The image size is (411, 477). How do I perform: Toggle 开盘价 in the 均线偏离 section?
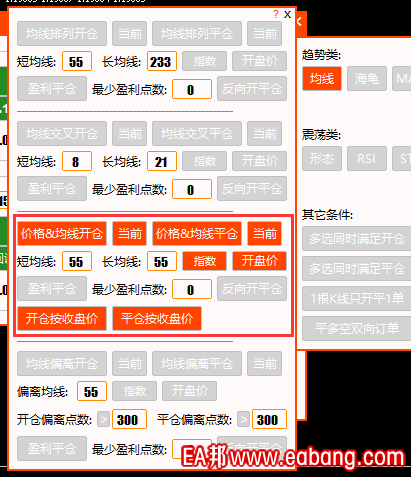click(x=189, y=391)
